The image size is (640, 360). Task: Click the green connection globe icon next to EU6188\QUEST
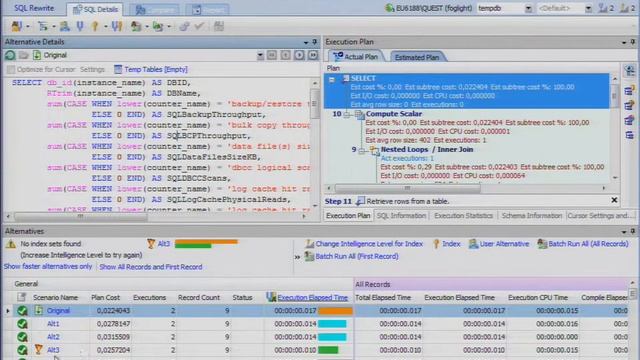point(390,8)
